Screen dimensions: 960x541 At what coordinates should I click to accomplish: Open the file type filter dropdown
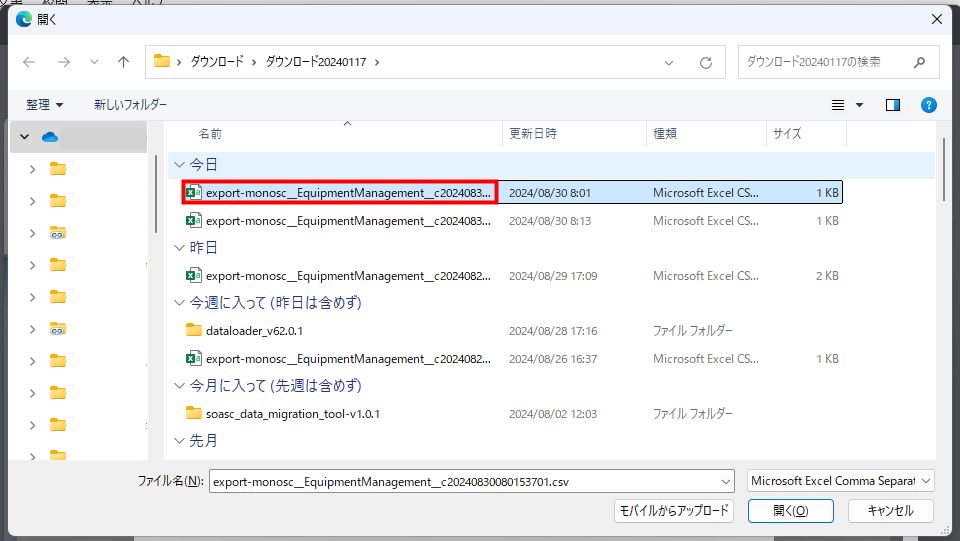click(840, 481)
